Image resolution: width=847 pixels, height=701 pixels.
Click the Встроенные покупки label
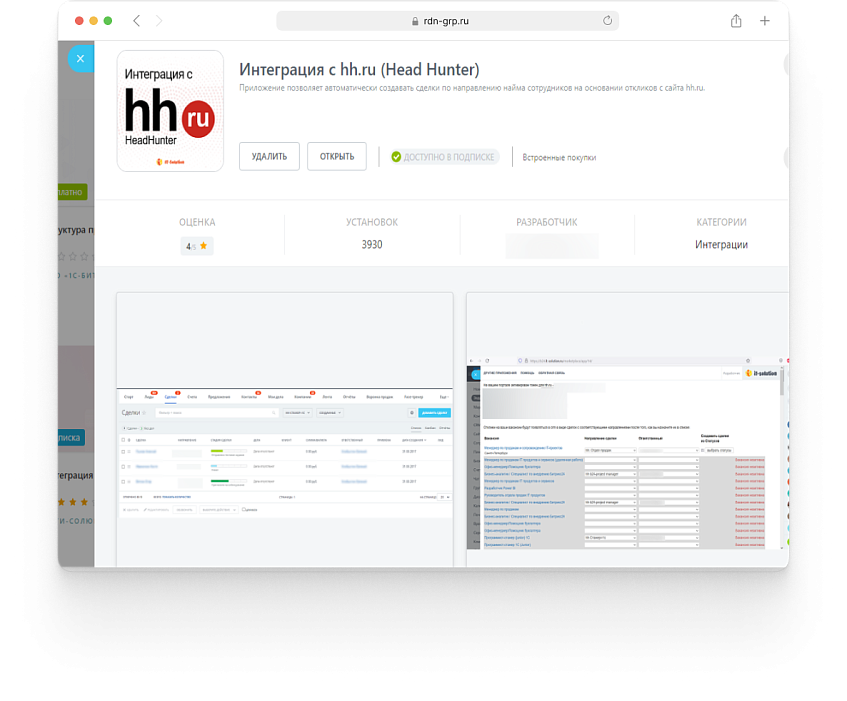(559, 158)
